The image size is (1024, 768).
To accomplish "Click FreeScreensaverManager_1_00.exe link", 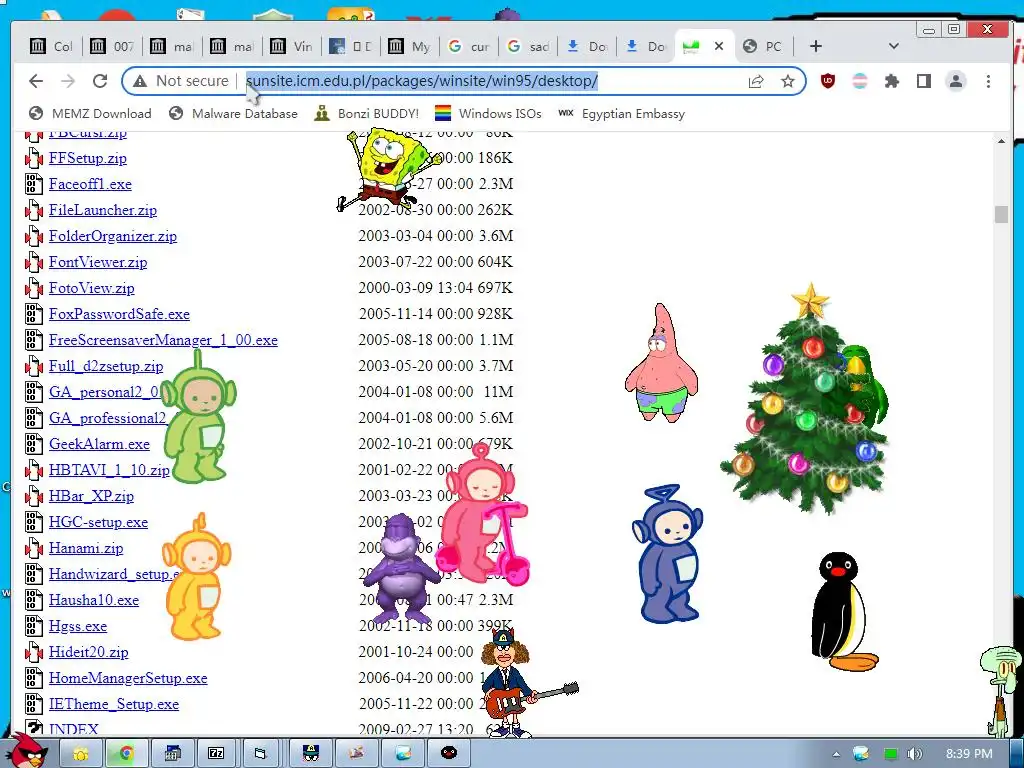I will [x=163, y=340].
